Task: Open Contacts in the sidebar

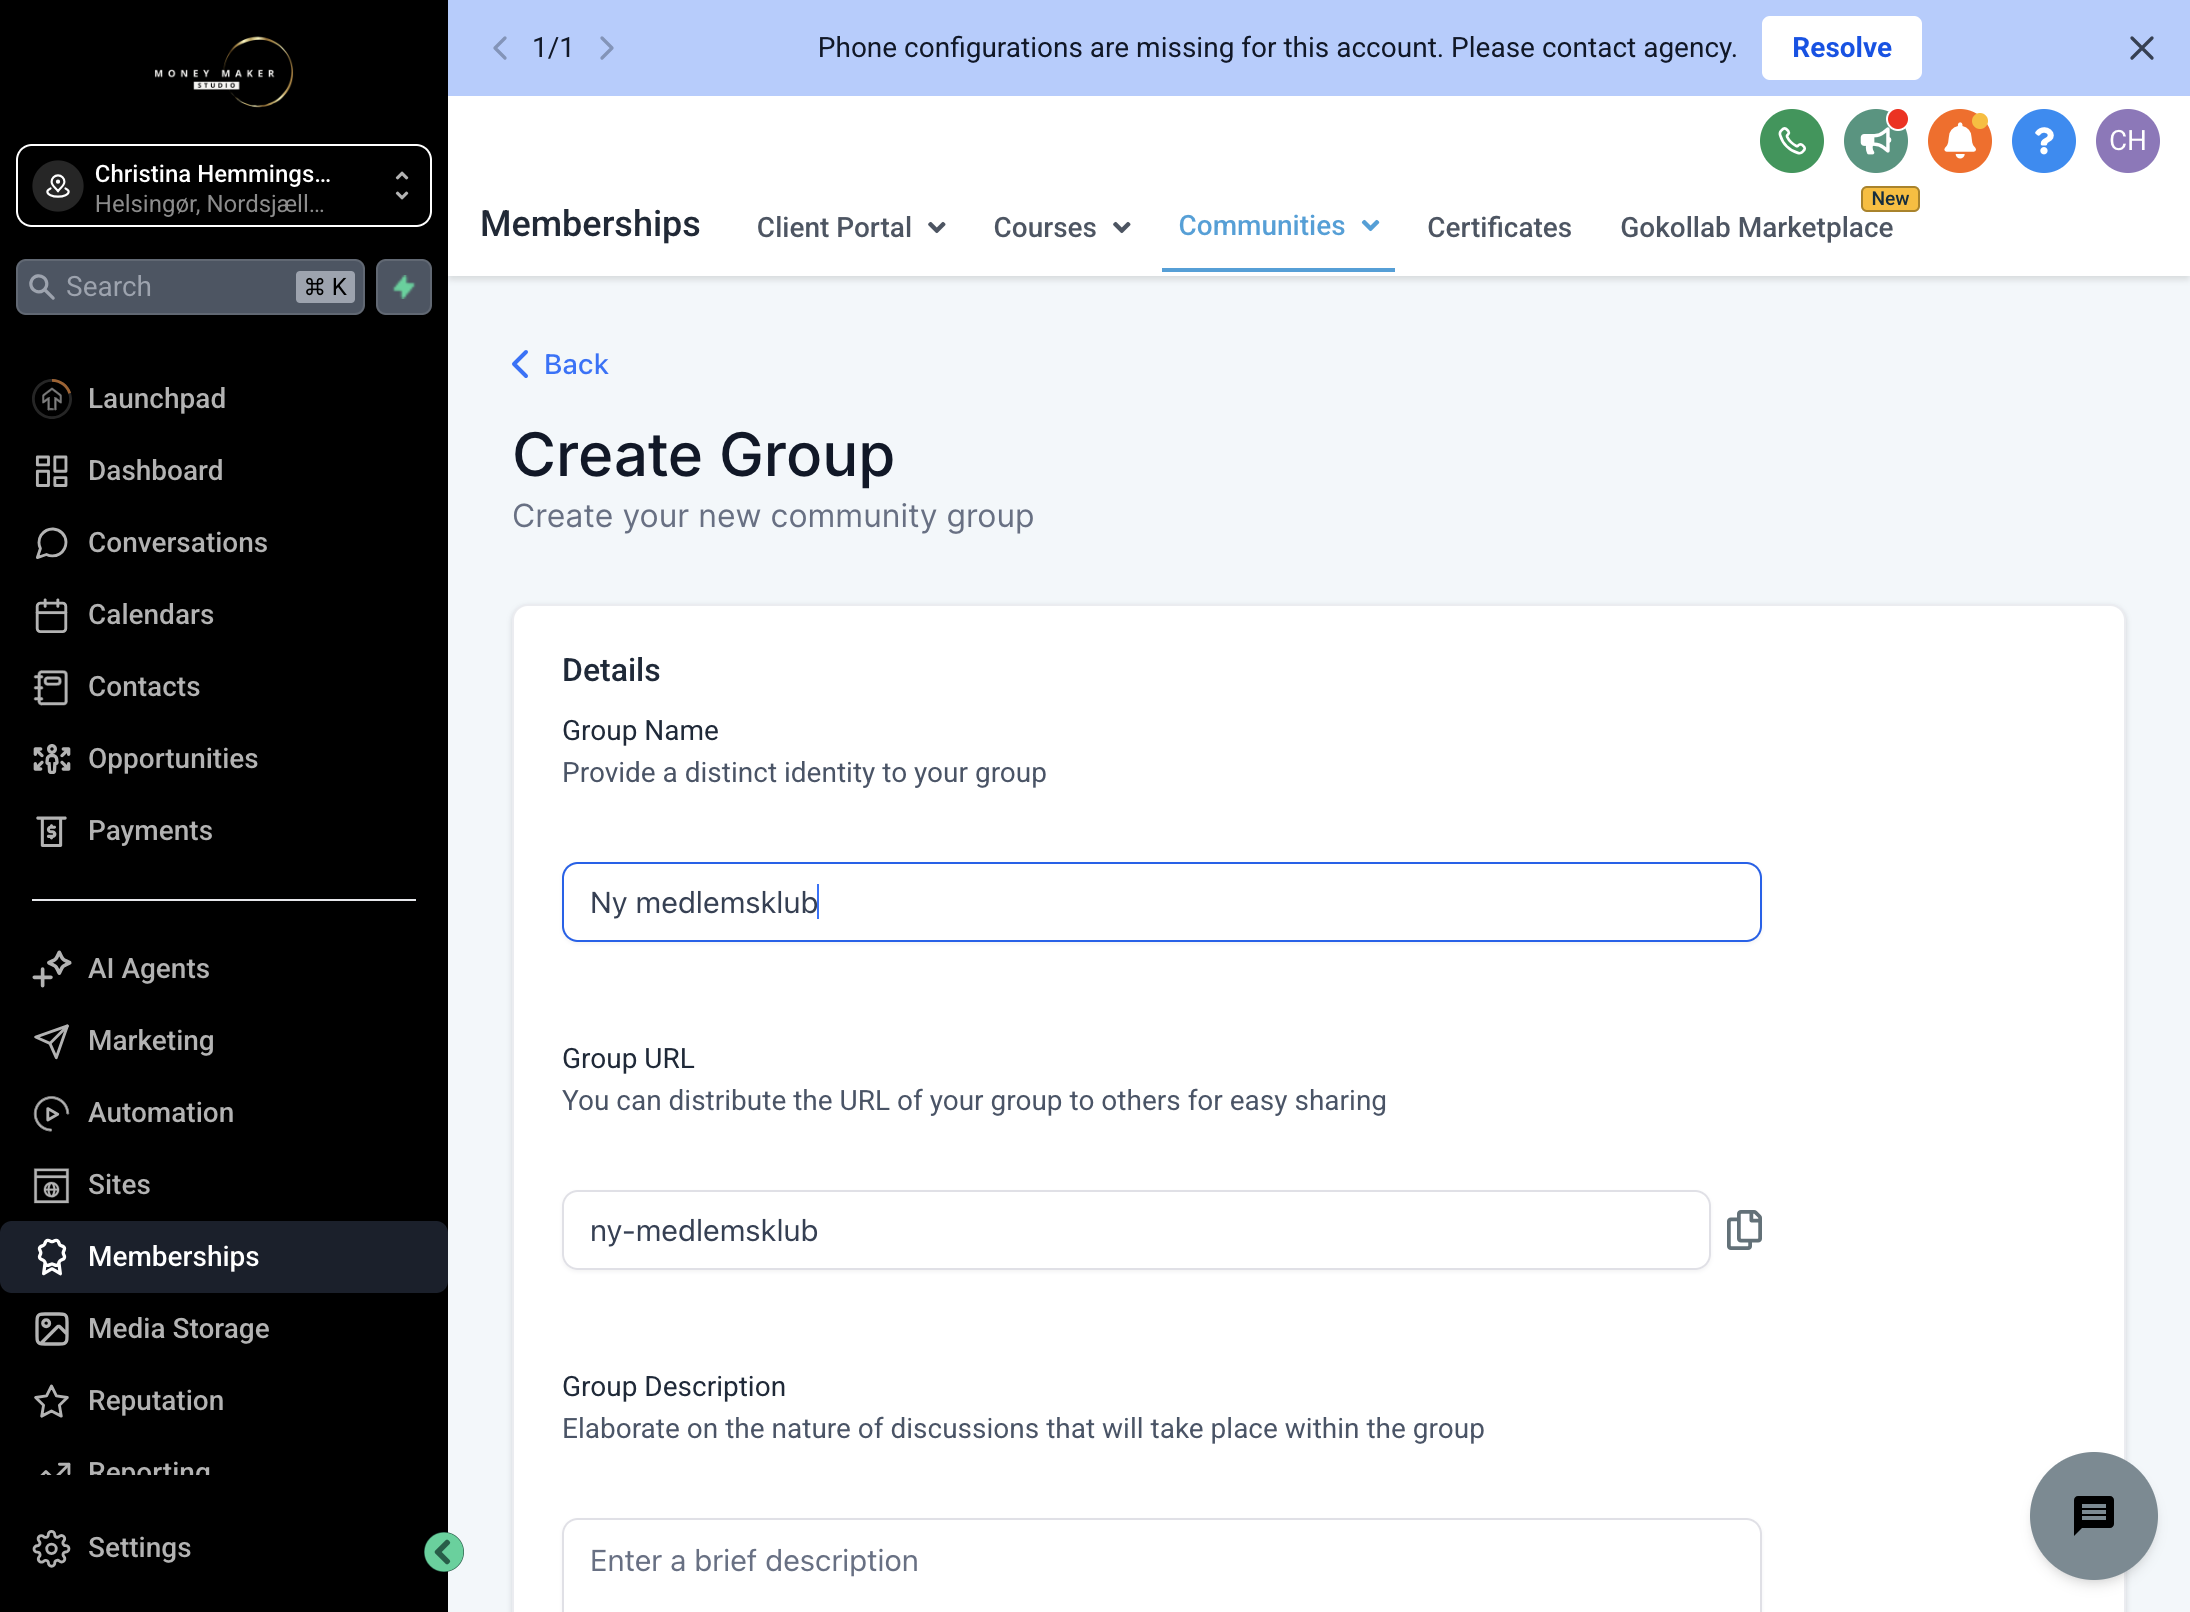Action: click(224, 686)
